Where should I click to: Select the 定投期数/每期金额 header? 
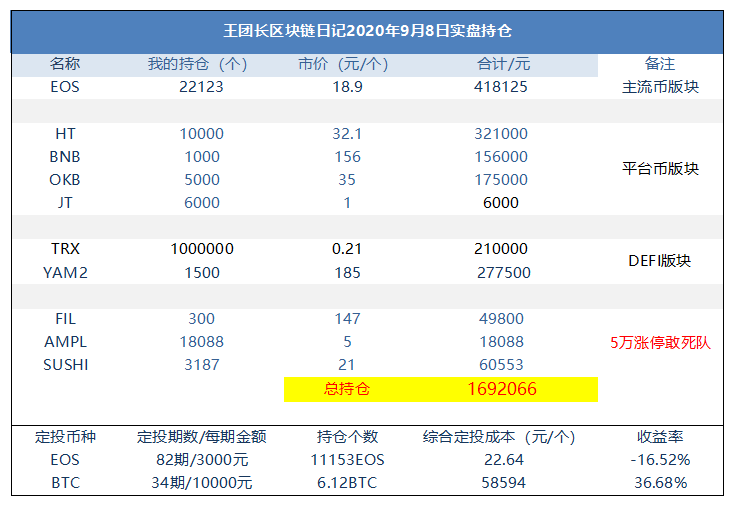point(202,437)
